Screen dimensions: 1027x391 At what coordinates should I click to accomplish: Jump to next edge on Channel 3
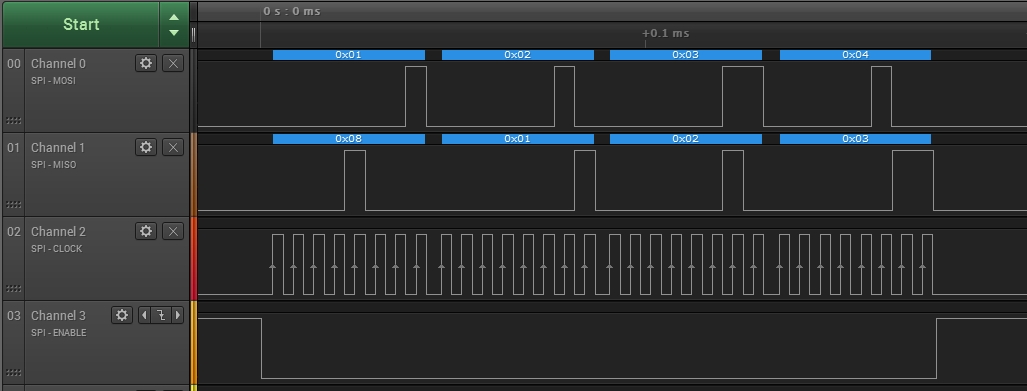click(x=177, y=315)
